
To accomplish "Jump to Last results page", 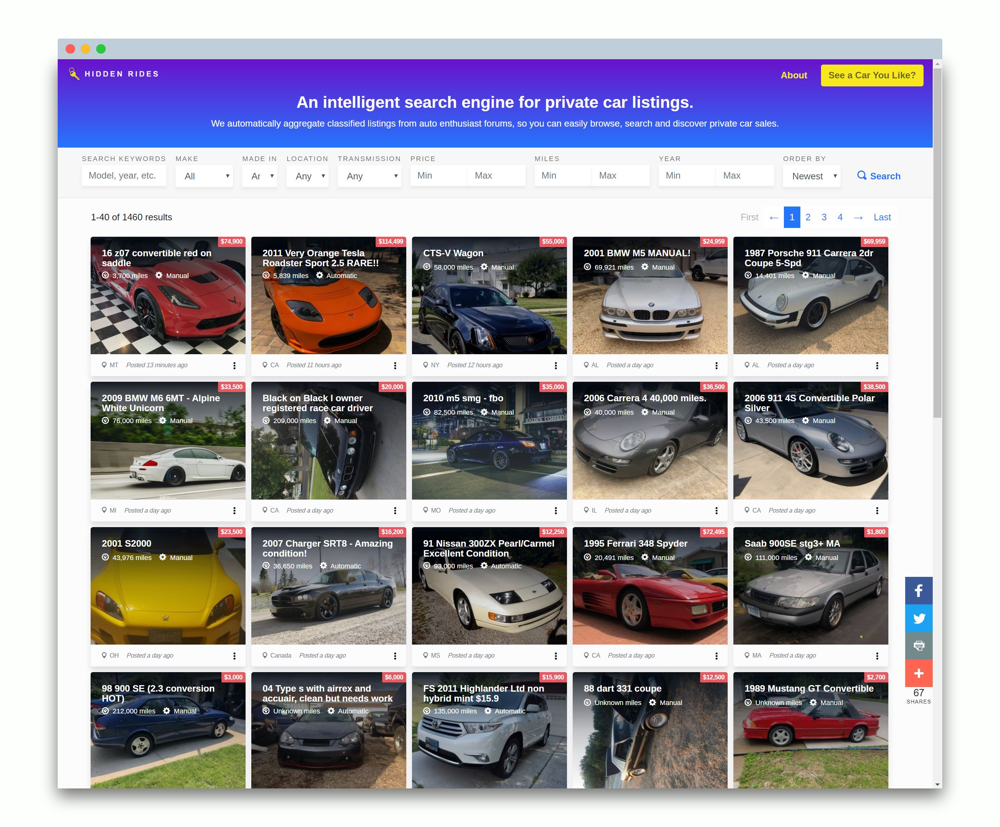I will (x=881, y=217).
